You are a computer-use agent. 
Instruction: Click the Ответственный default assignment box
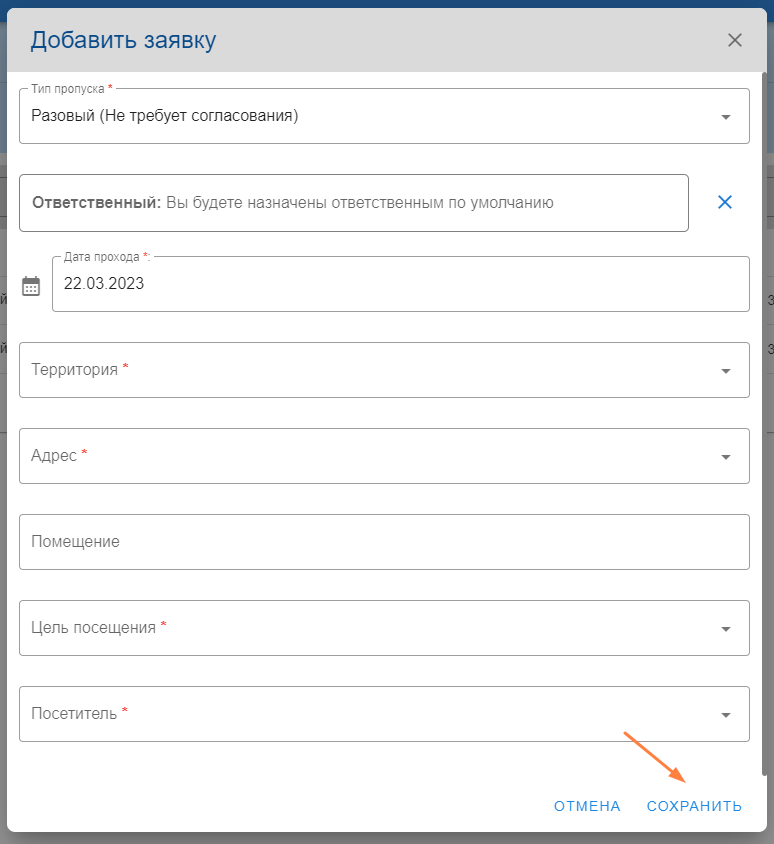(354, 203)
